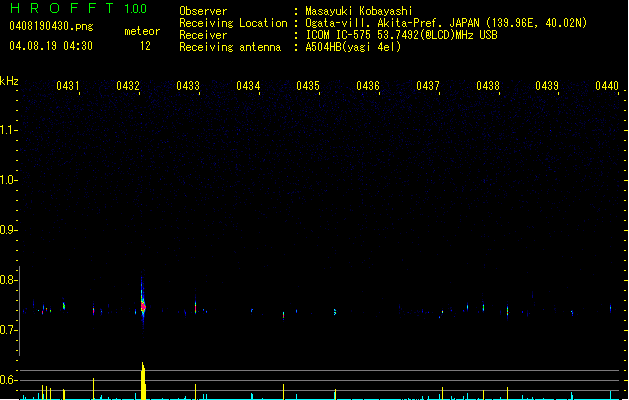
Task: Click the Observer field label
Action: [203, 11]
